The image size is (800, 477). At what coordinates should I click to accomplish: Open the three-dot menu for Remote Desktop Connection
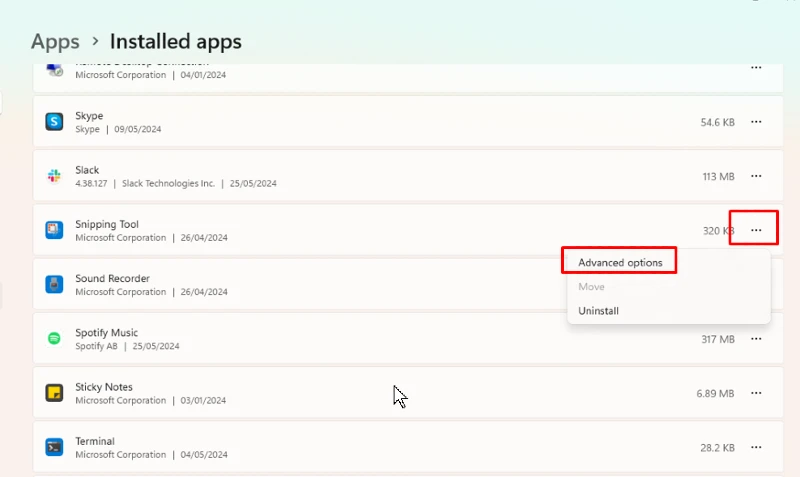[x=756, y=67]
